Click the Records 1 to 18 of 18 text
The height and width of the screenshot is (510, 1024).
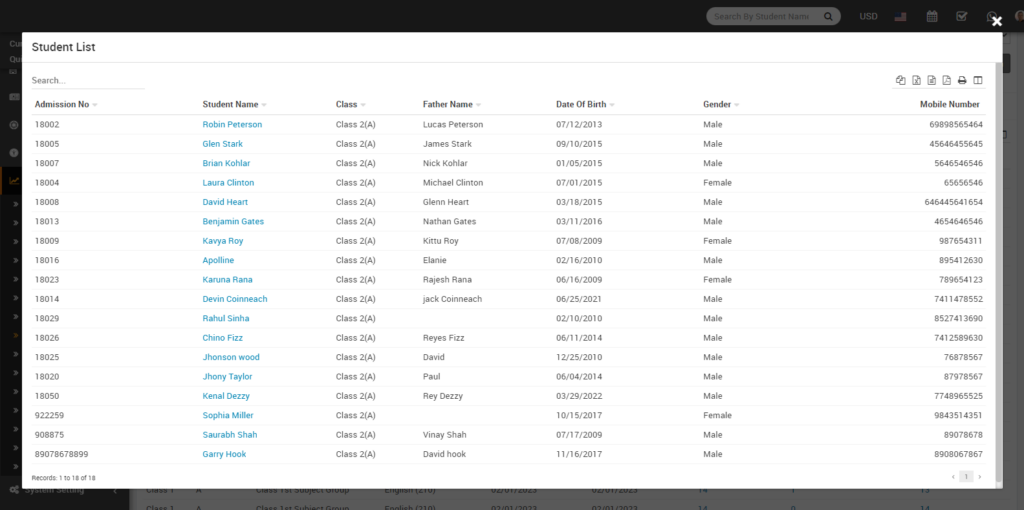coord(63,478)
